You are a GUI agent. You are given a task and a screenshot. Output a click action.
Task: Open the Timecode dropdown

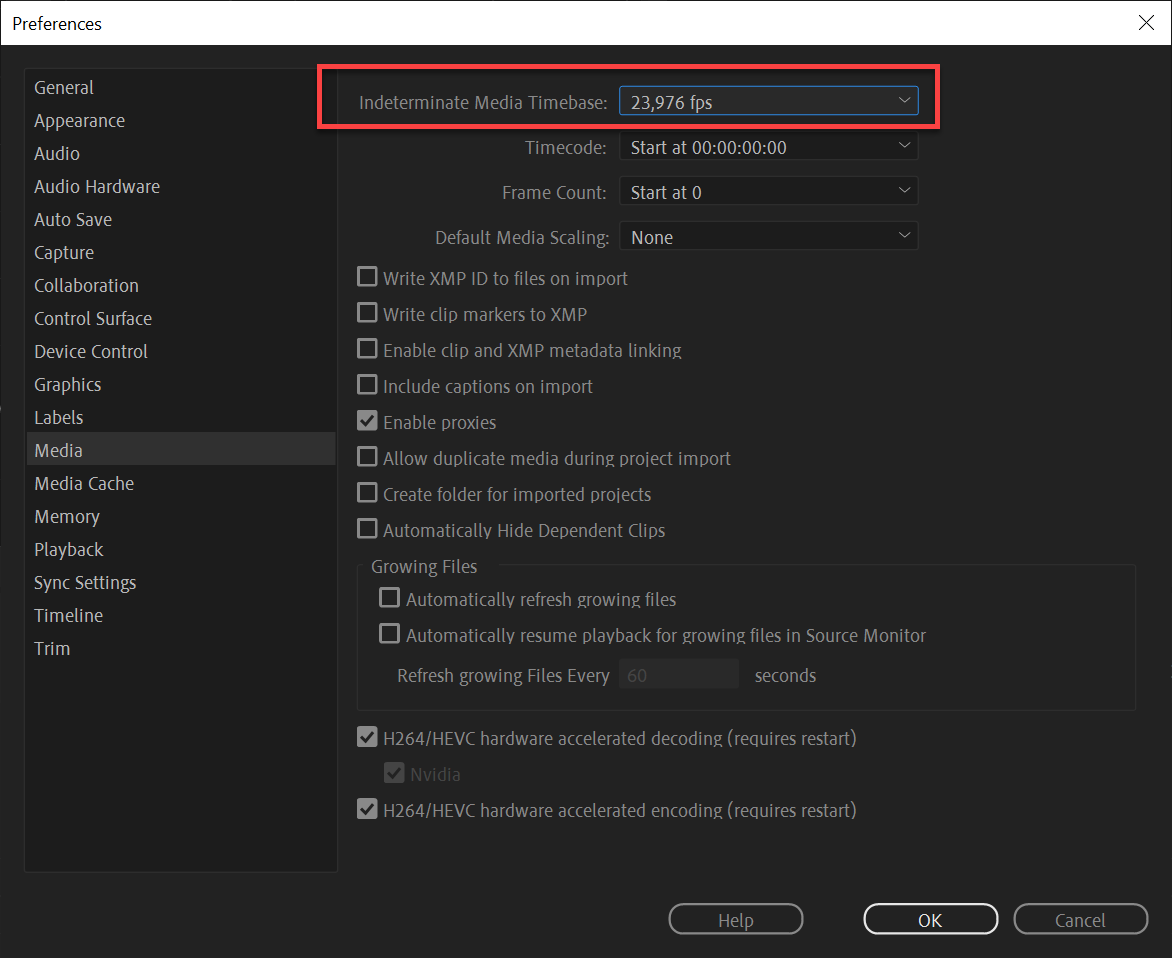[767, 145]
